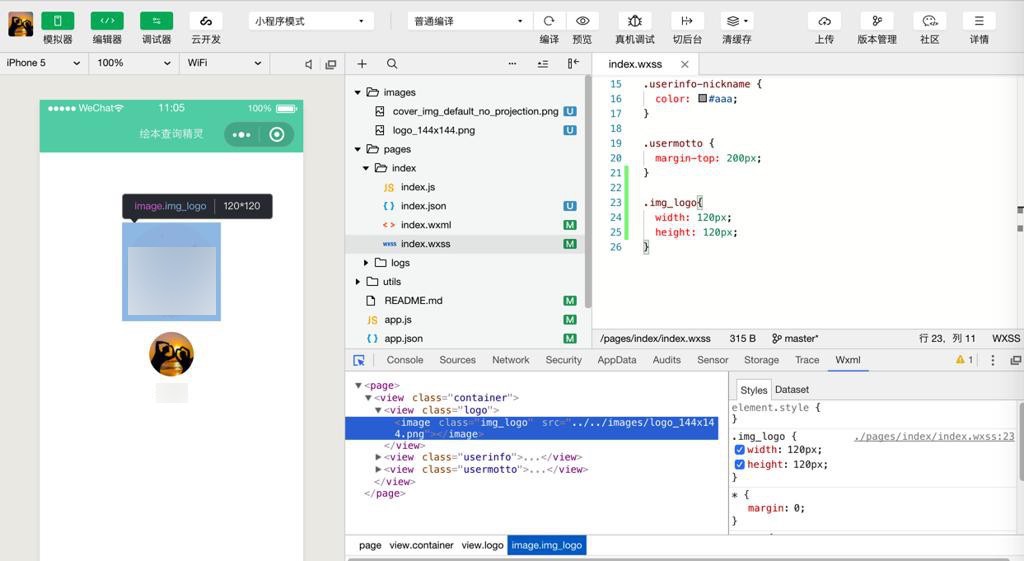Viewport: 1024px width, 561px height.
Task: Click the element inspector picker icon
Action: point(359,360)
